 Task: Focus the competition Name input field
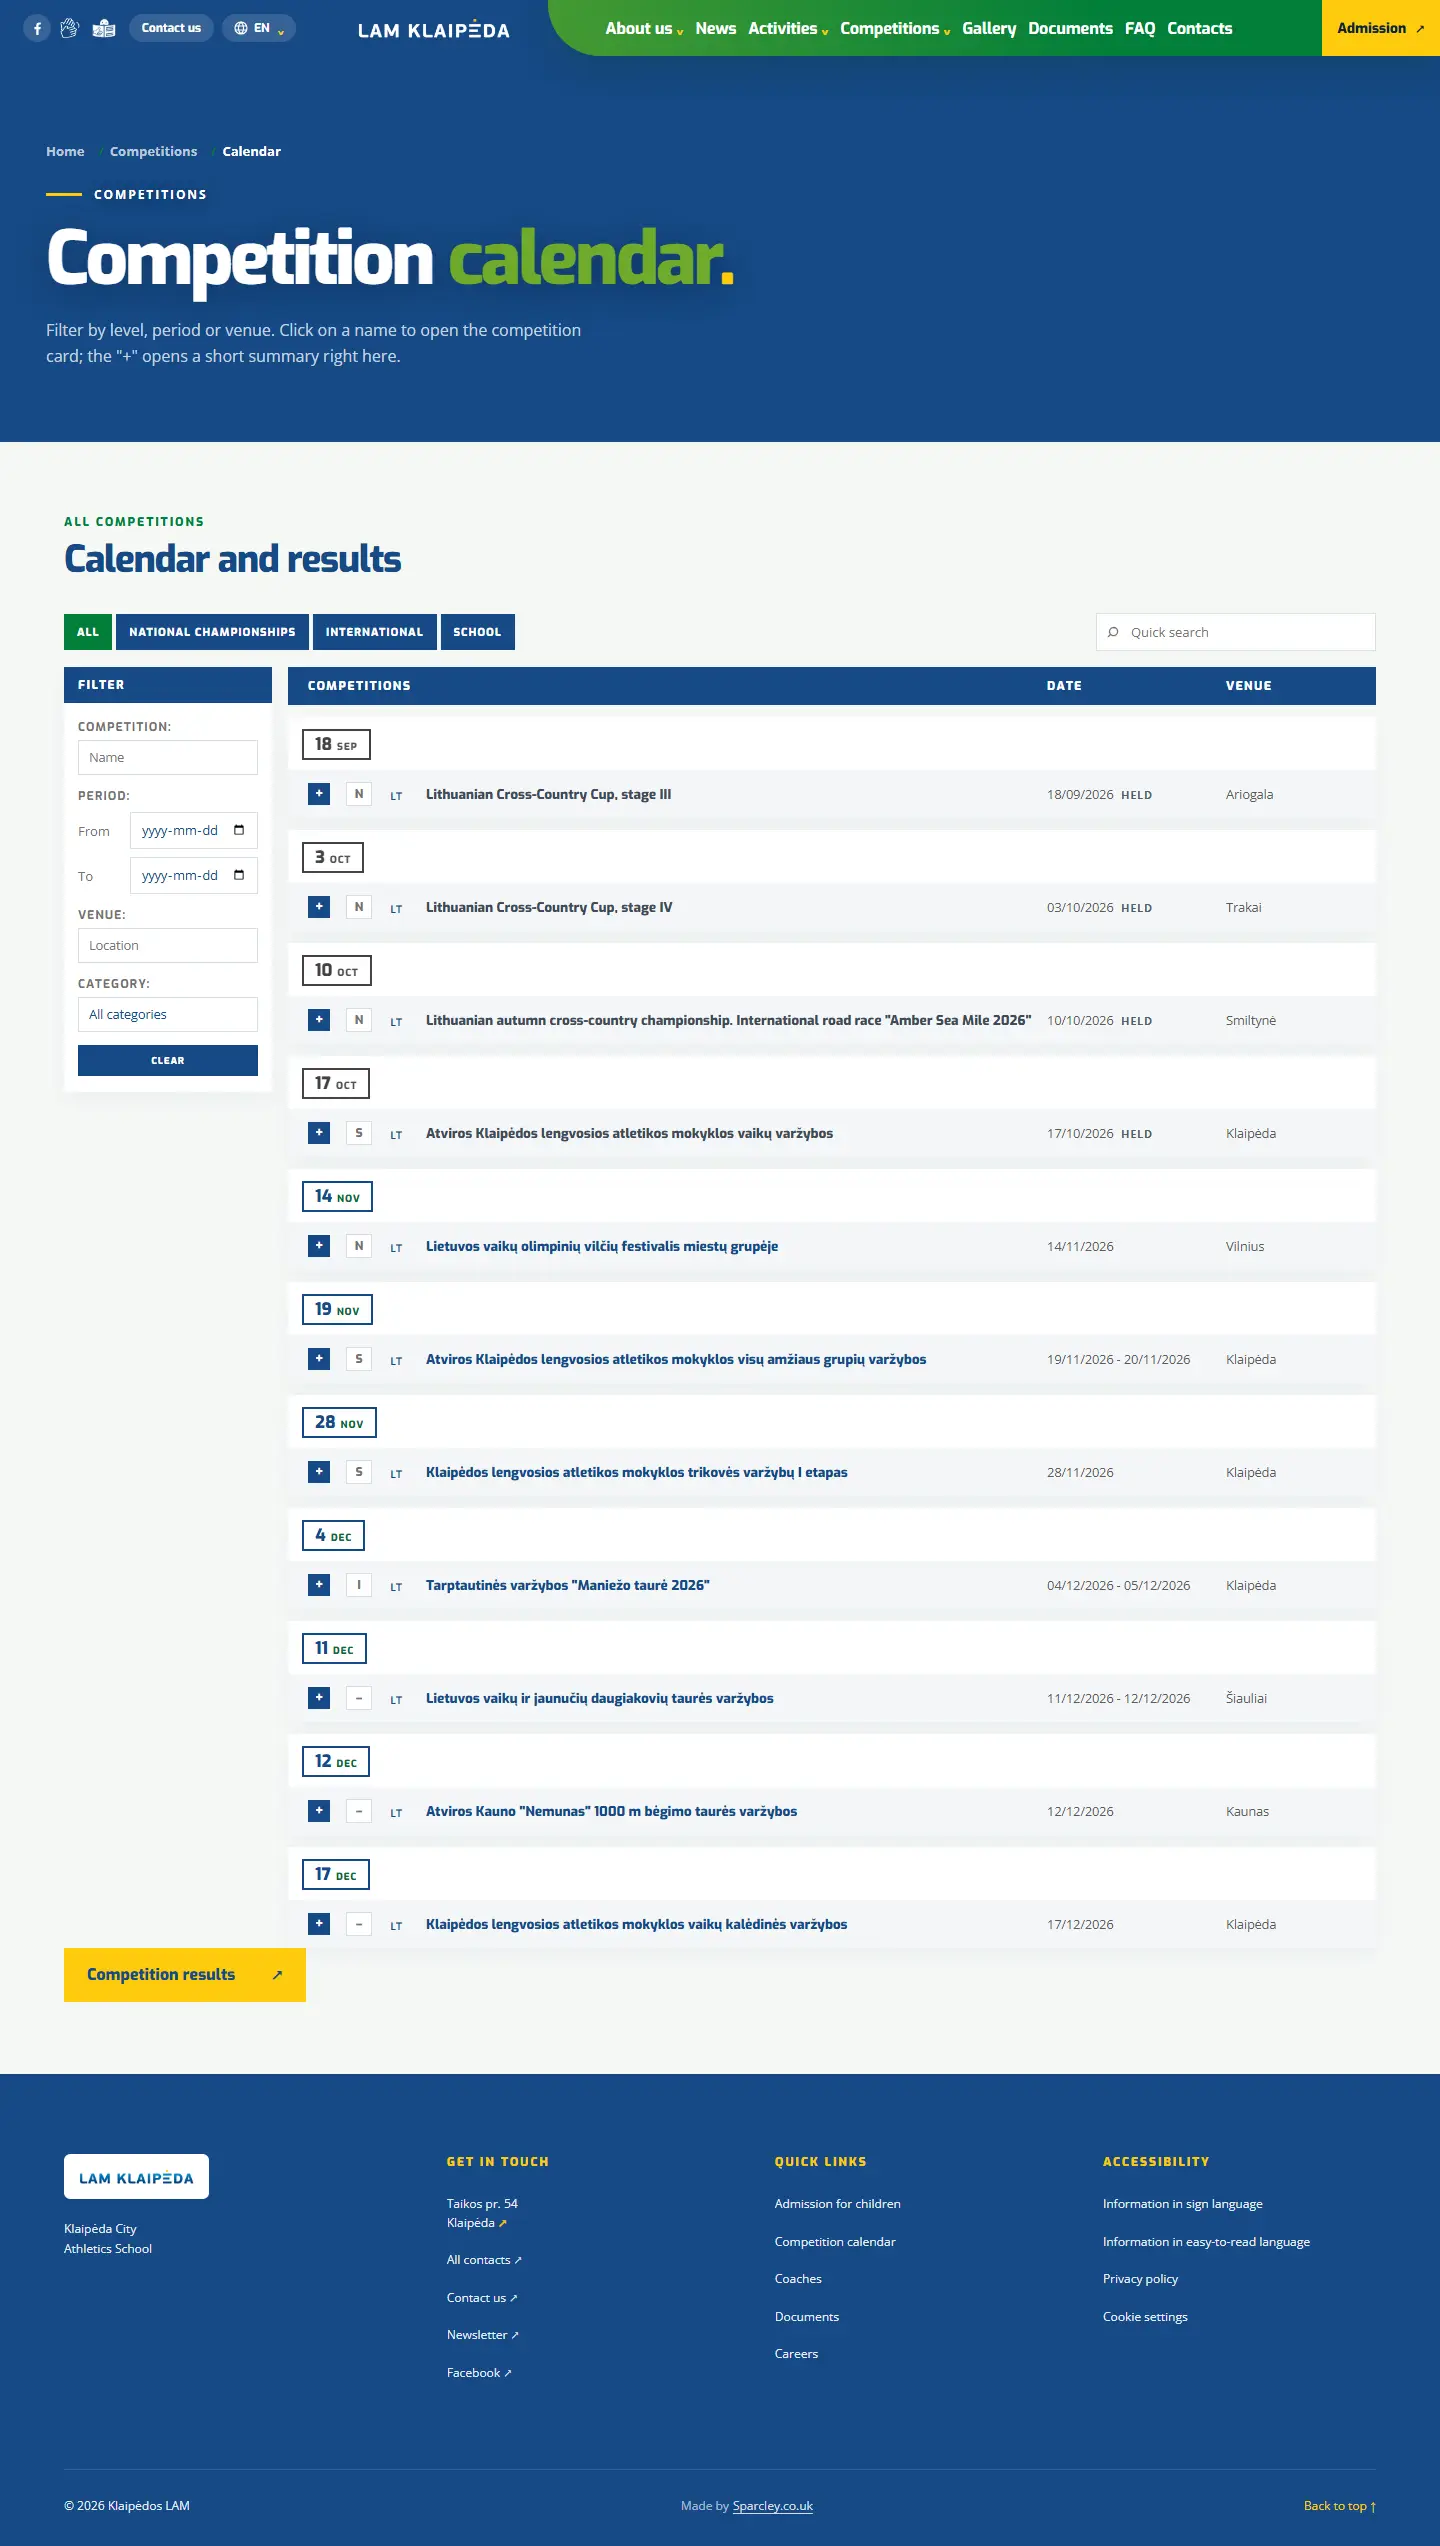click(x=168, y=757)
